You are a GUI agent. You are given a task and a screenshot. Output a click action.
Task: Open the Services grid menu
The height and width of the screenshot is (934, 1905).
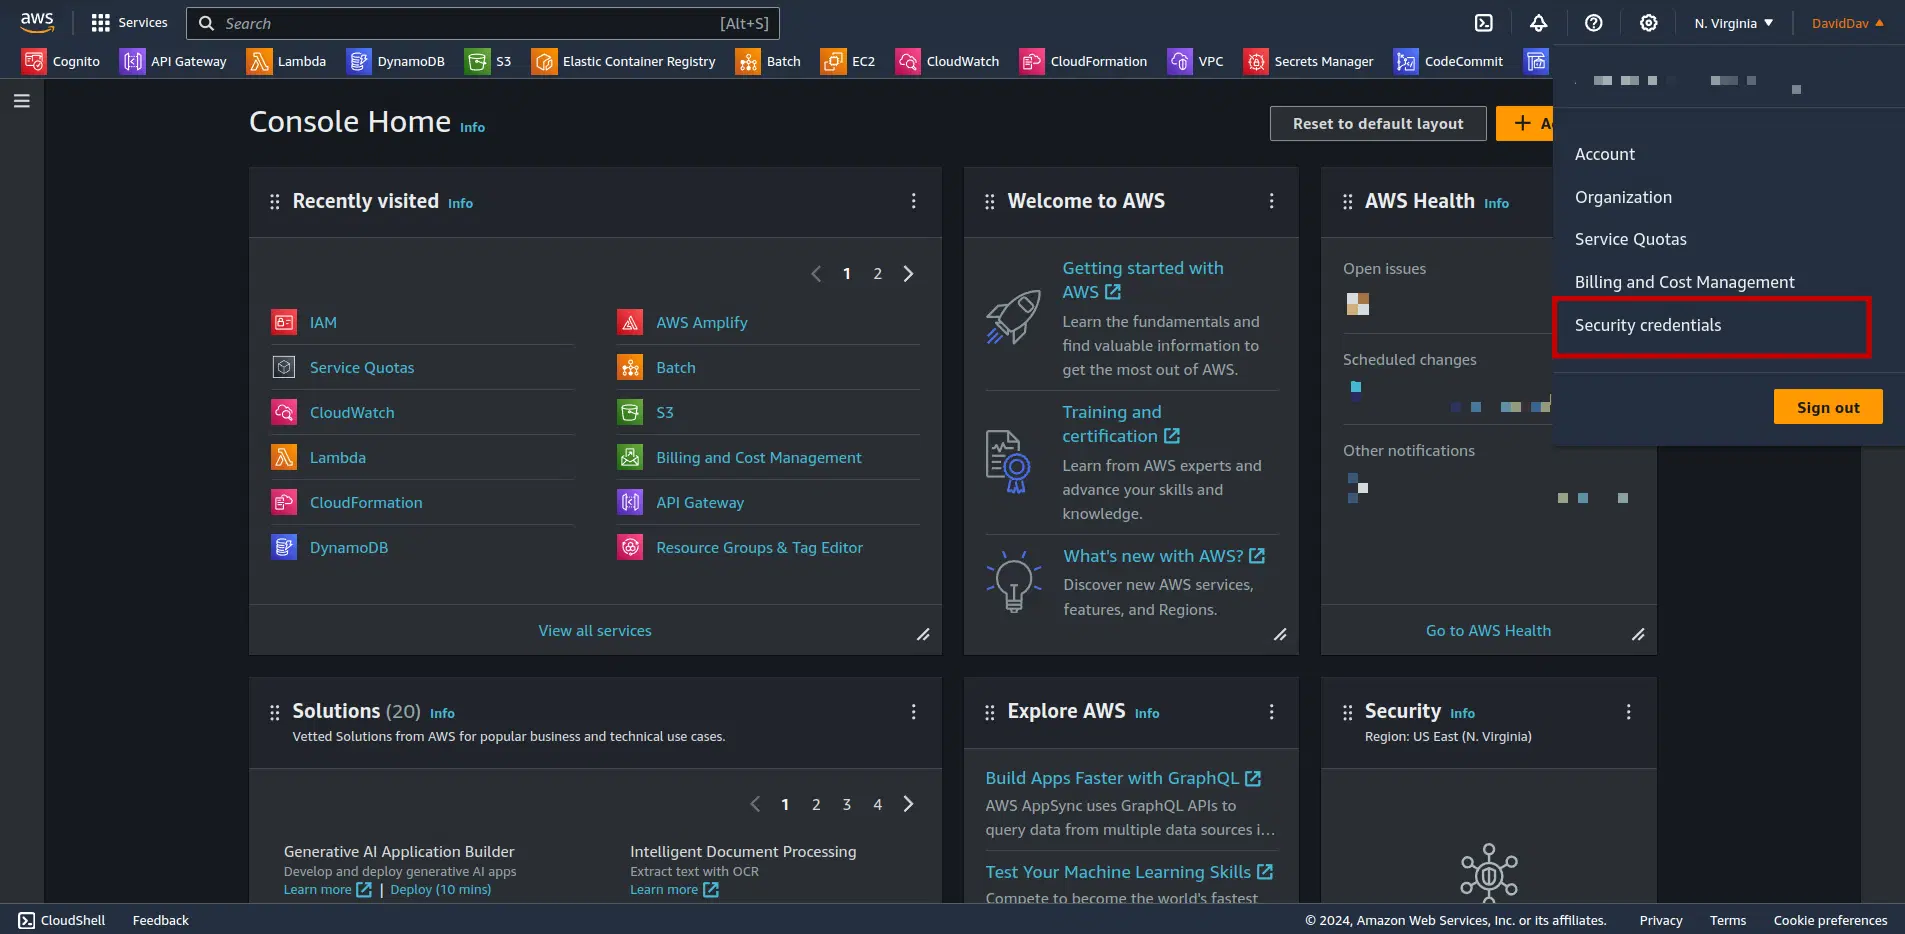pos(129,23)
